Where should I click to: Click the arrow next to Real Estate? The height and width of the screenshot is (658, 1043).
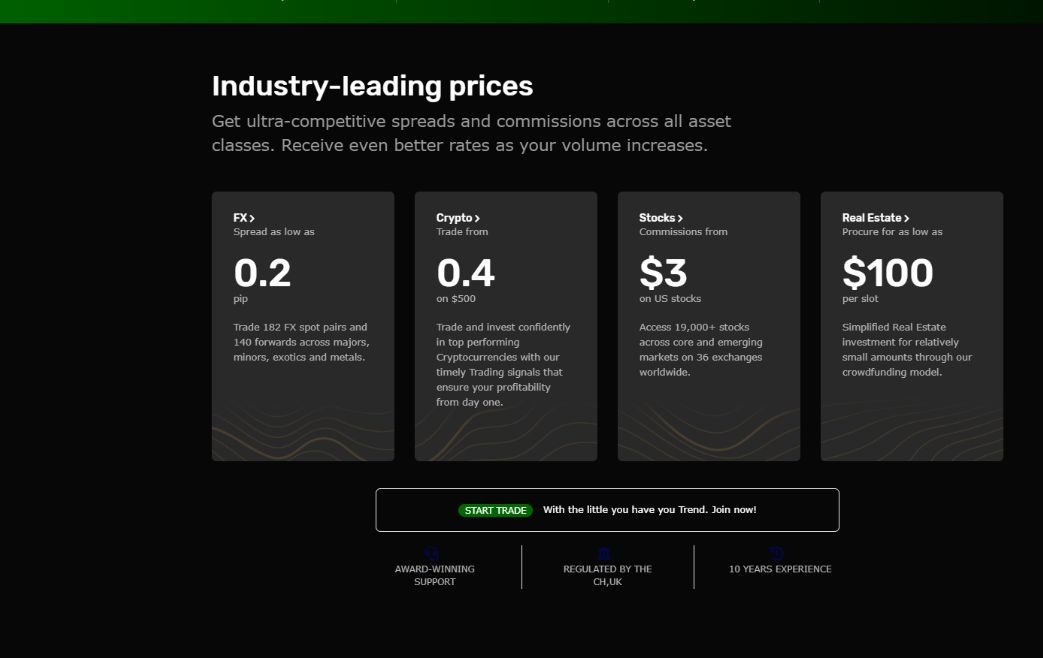[x=907, y=218]
